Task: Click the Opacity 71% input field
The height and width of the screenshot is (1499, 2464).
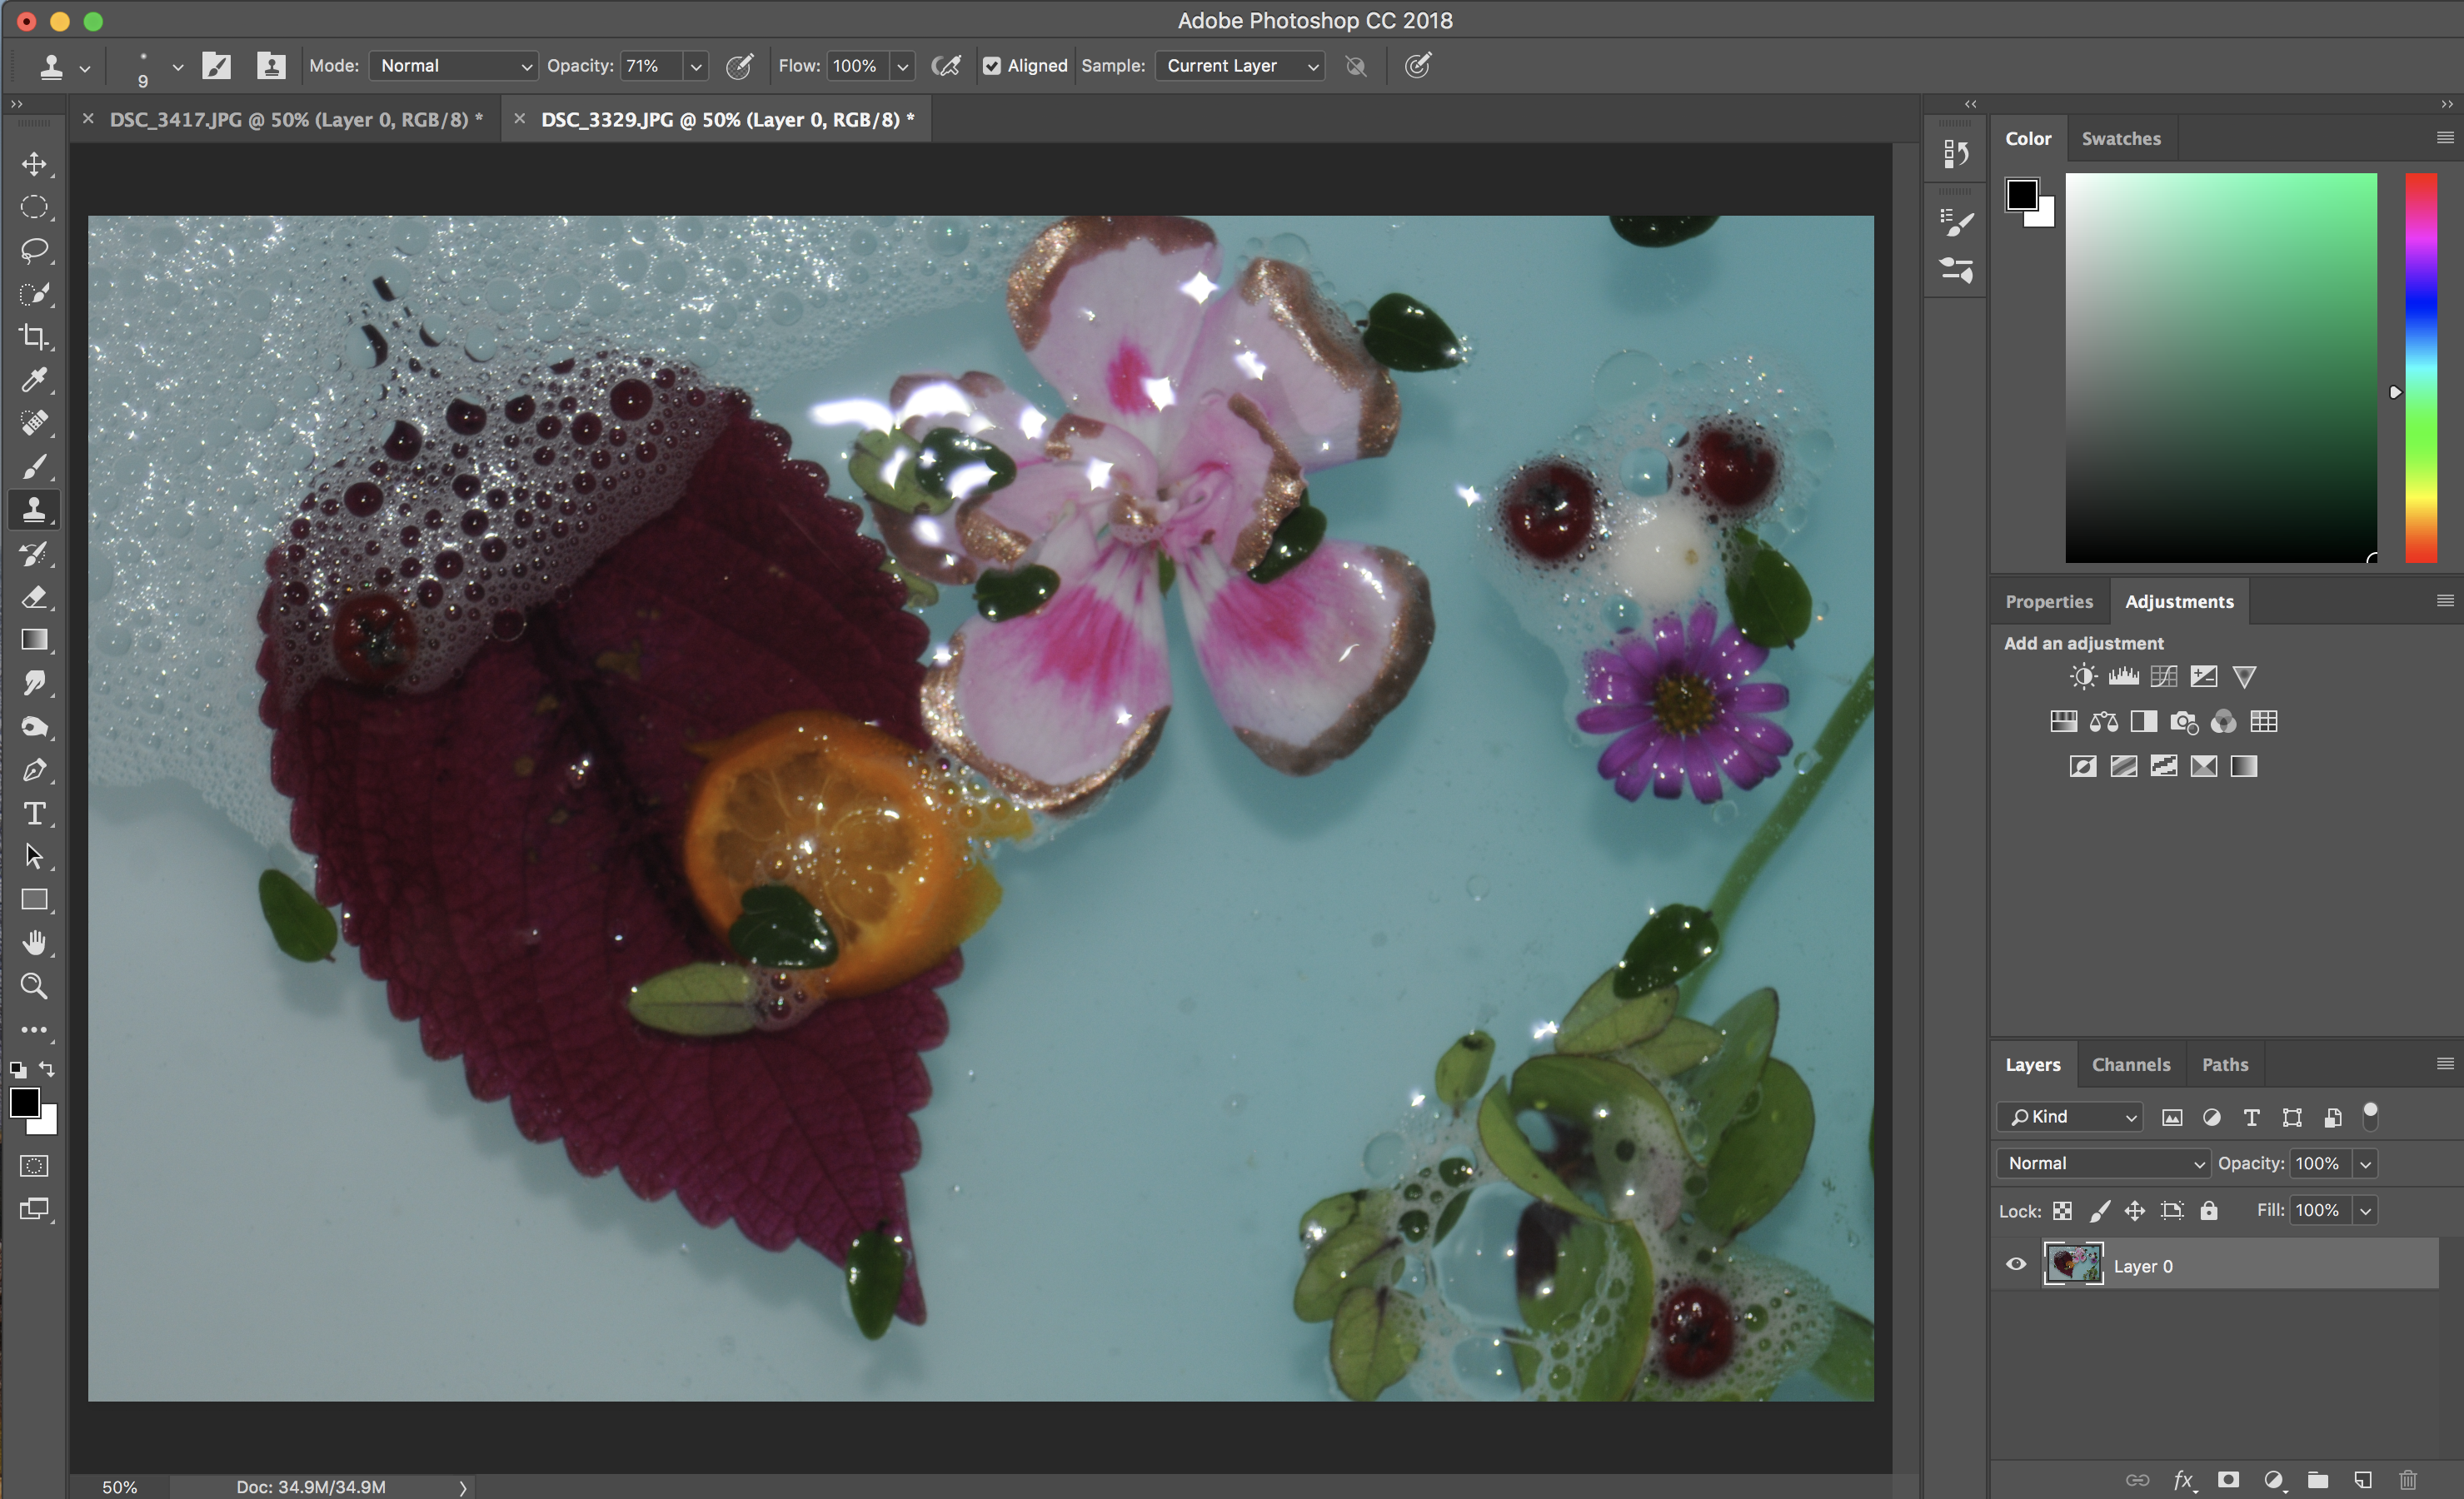Action: tap(650, 66)
